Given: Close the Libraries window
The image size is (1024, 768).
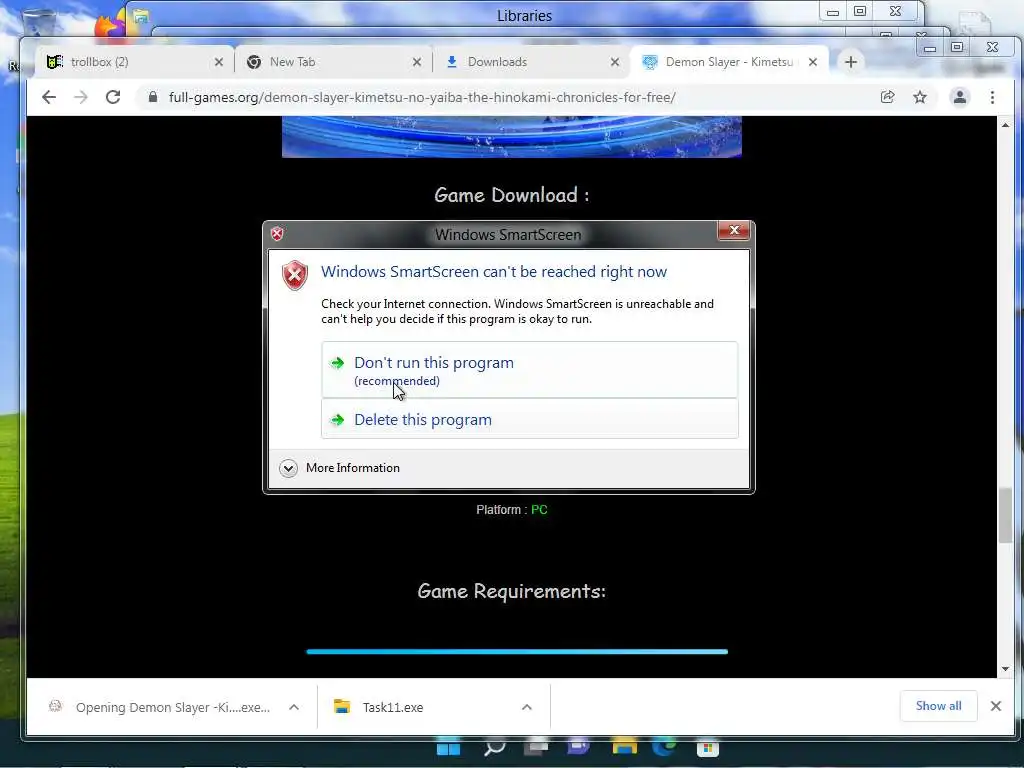Looking at the screenshot, I should 895,11.
